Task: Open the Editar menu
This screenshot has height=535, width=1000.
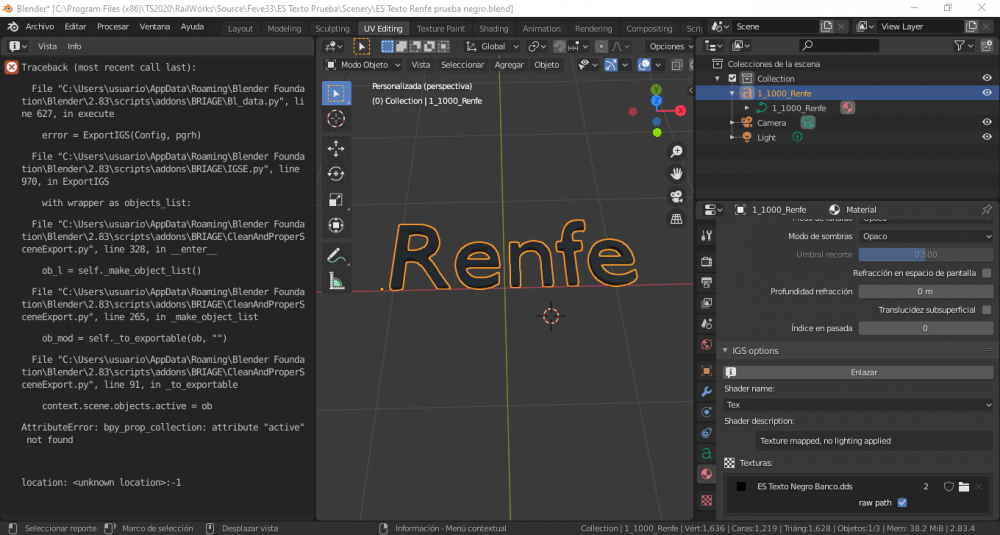Action: [75, 27]
